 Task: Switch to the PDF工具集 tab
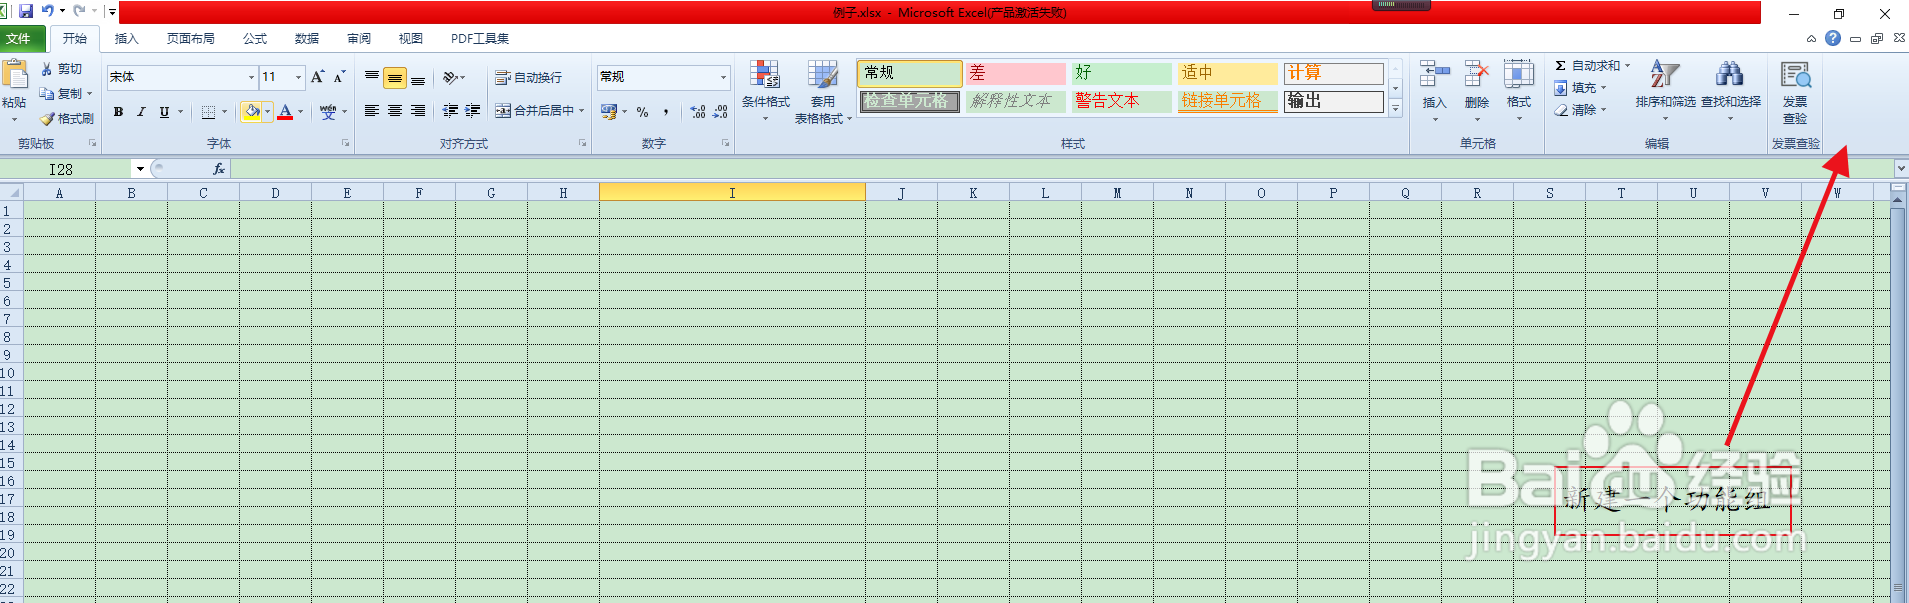pos(480,39)
